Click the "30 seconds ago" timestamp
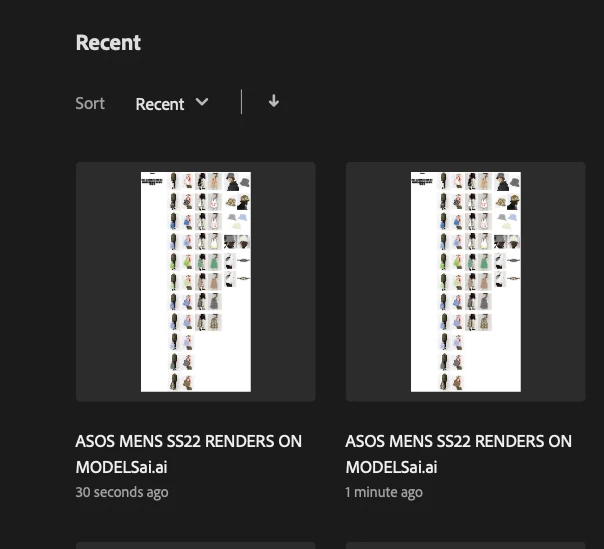The height and width of the screenshot is (549, 604). pos(122,492)
